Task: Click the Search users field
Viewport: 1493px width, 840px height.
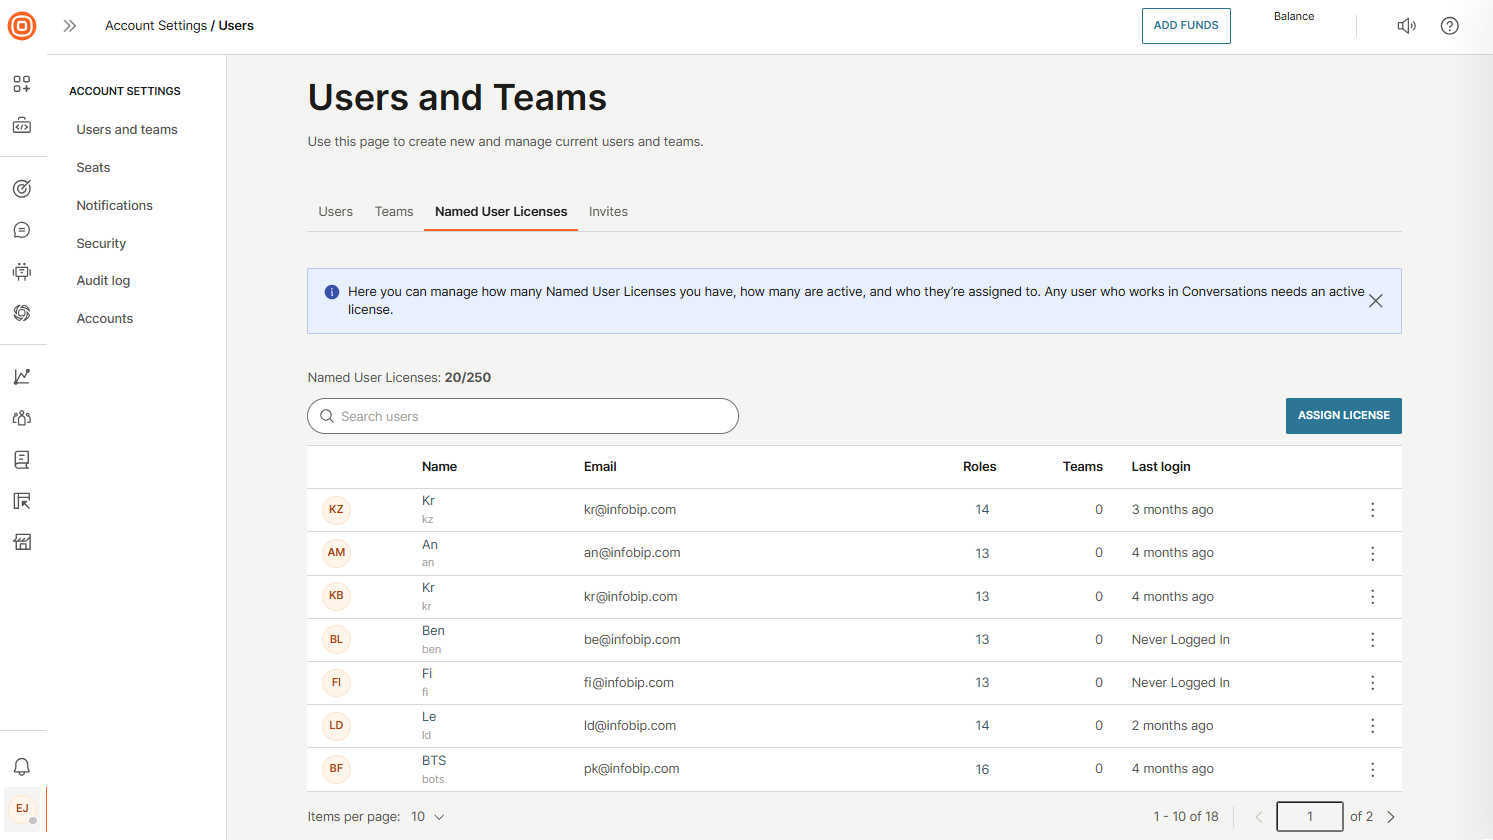Action: [x=523, y=416]
